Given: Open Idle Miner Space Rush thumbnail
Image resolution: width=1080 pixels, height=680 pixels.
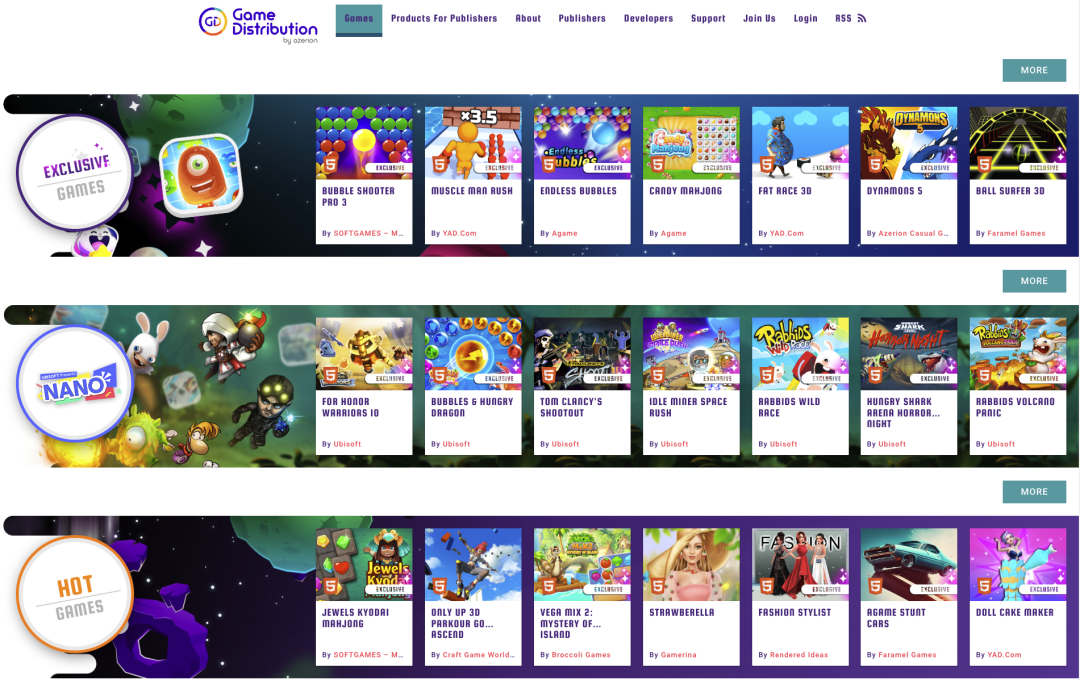Looking at the screenshot, I should [692, 353].
